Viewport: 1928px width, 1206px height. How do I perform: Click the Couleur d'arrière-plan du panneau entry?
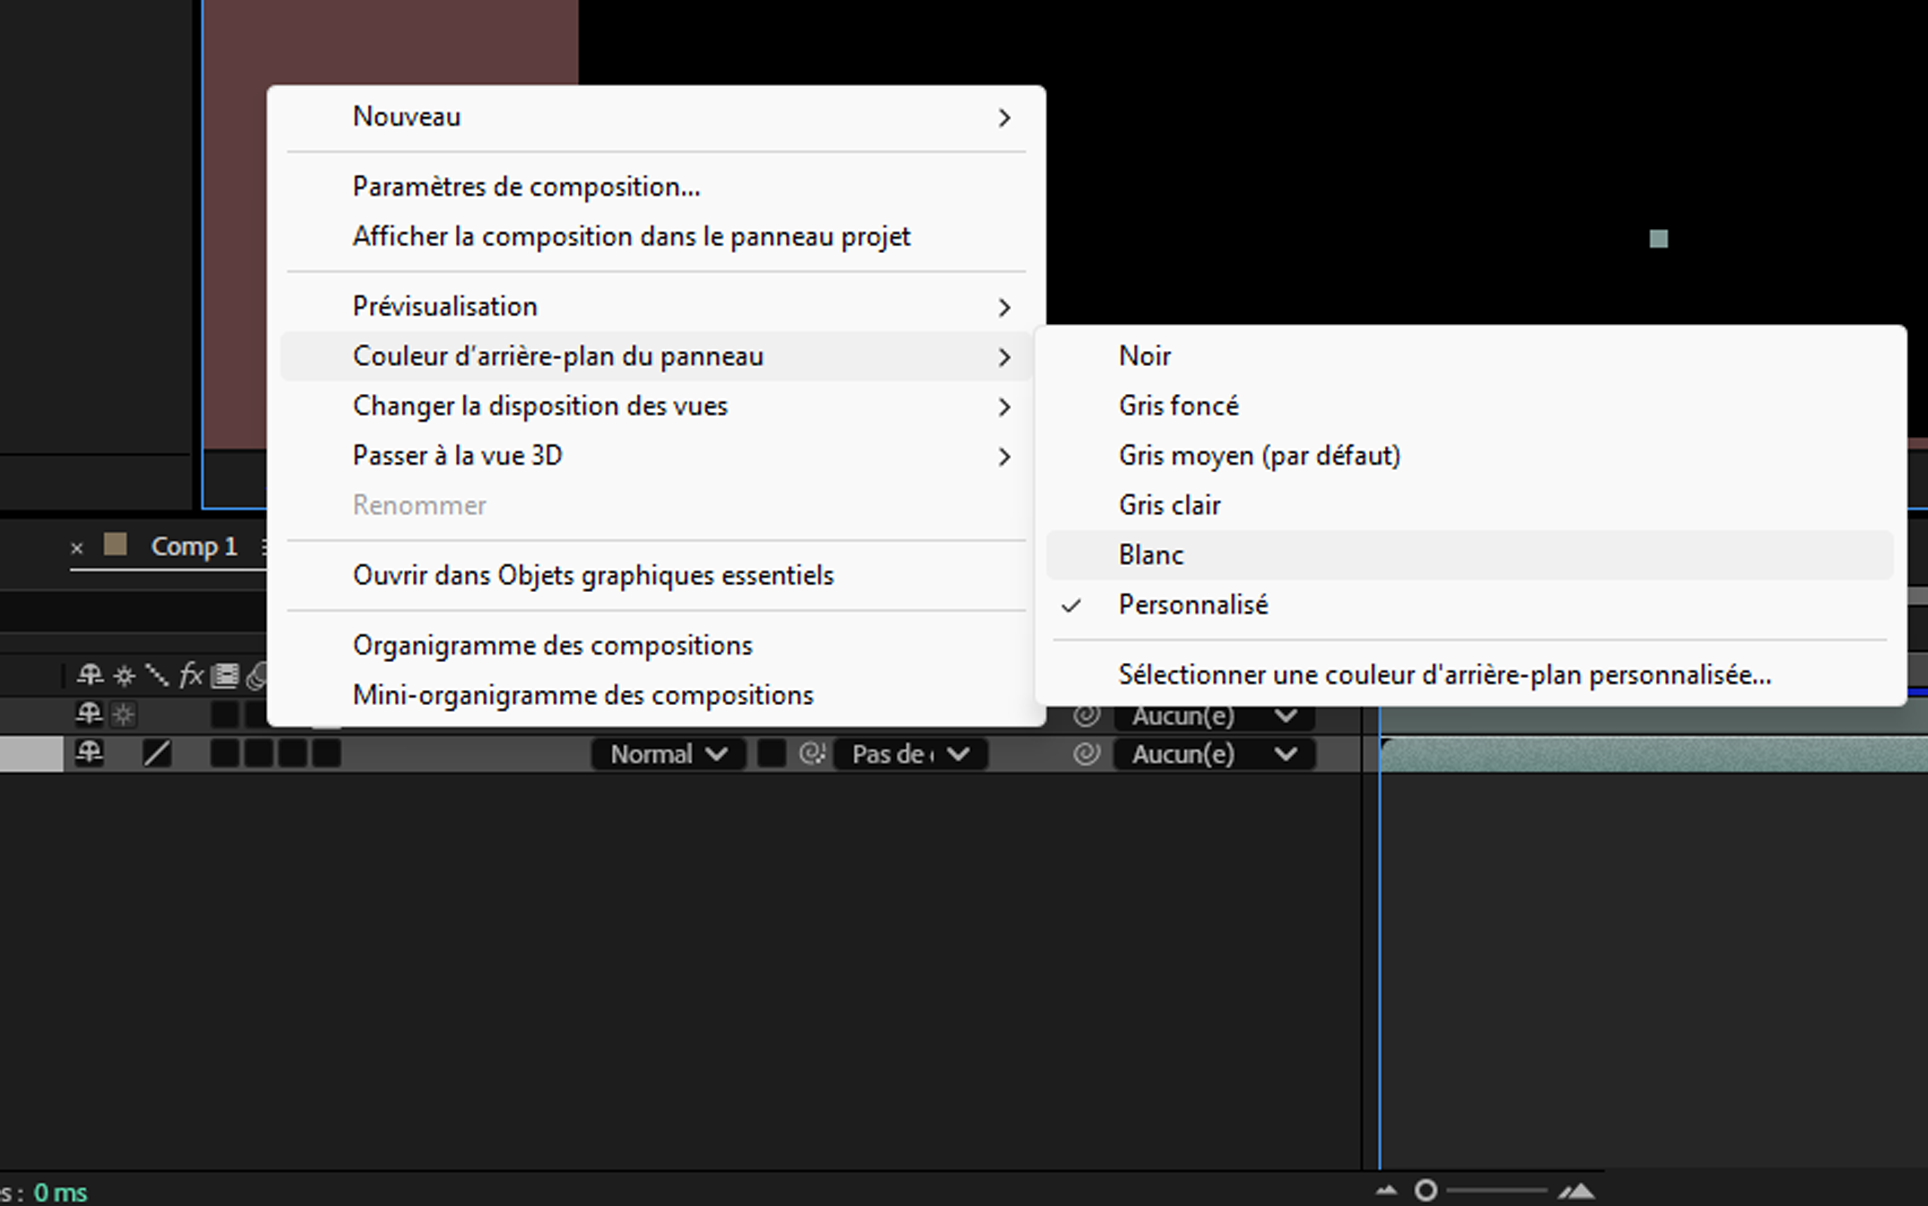656,356
